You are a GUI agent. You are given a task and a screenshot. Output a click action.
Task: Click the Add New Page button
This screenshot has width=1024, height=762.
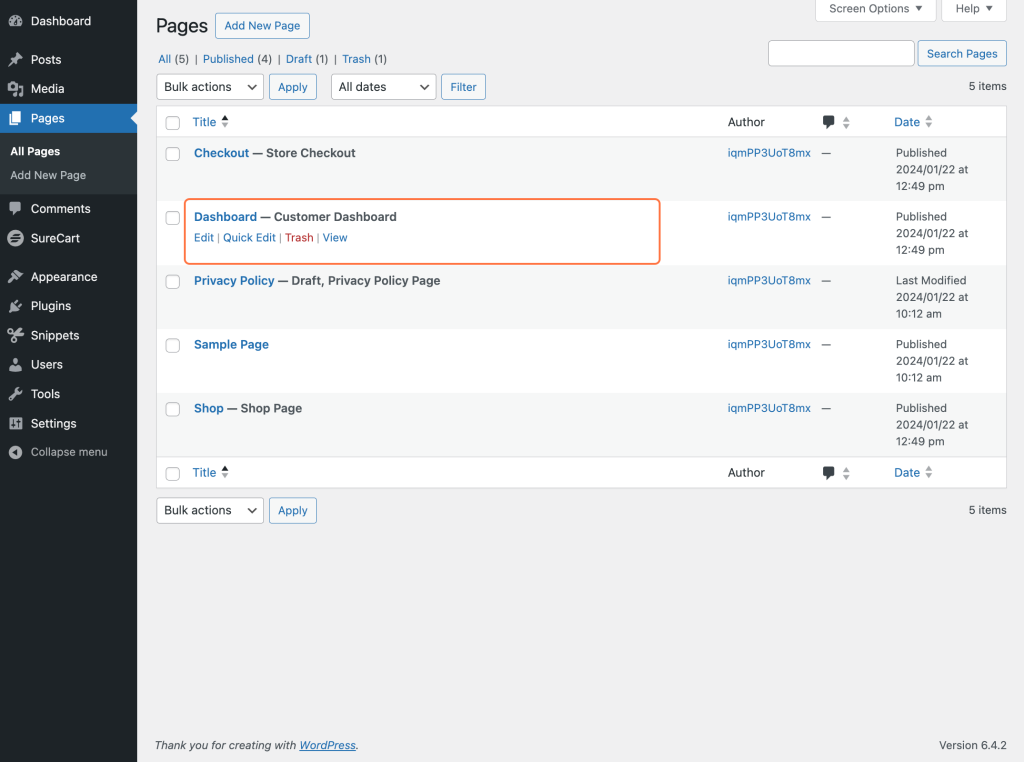click(262, 25)
